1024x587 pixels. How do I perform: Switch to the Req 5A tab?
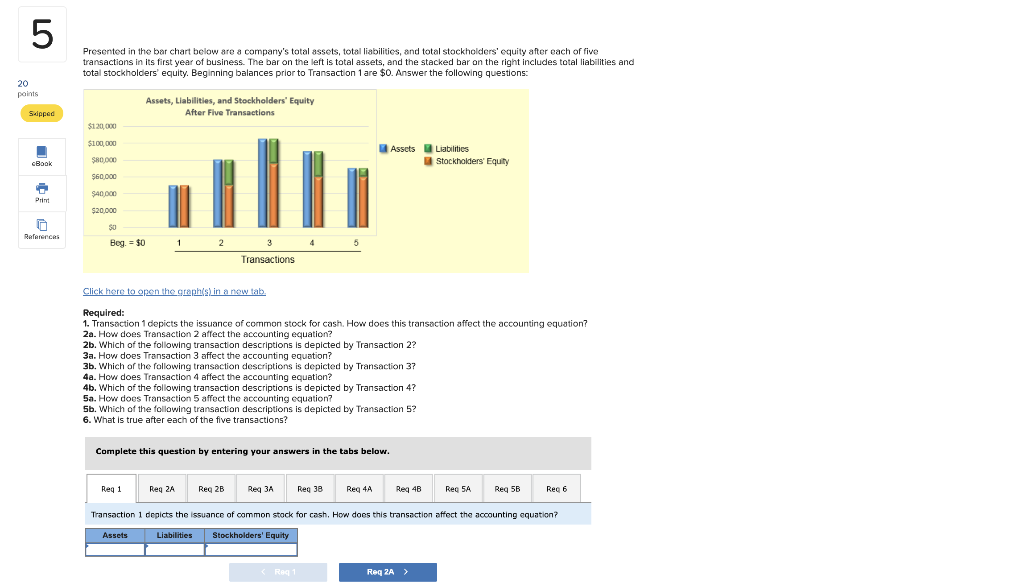[457, 488]
